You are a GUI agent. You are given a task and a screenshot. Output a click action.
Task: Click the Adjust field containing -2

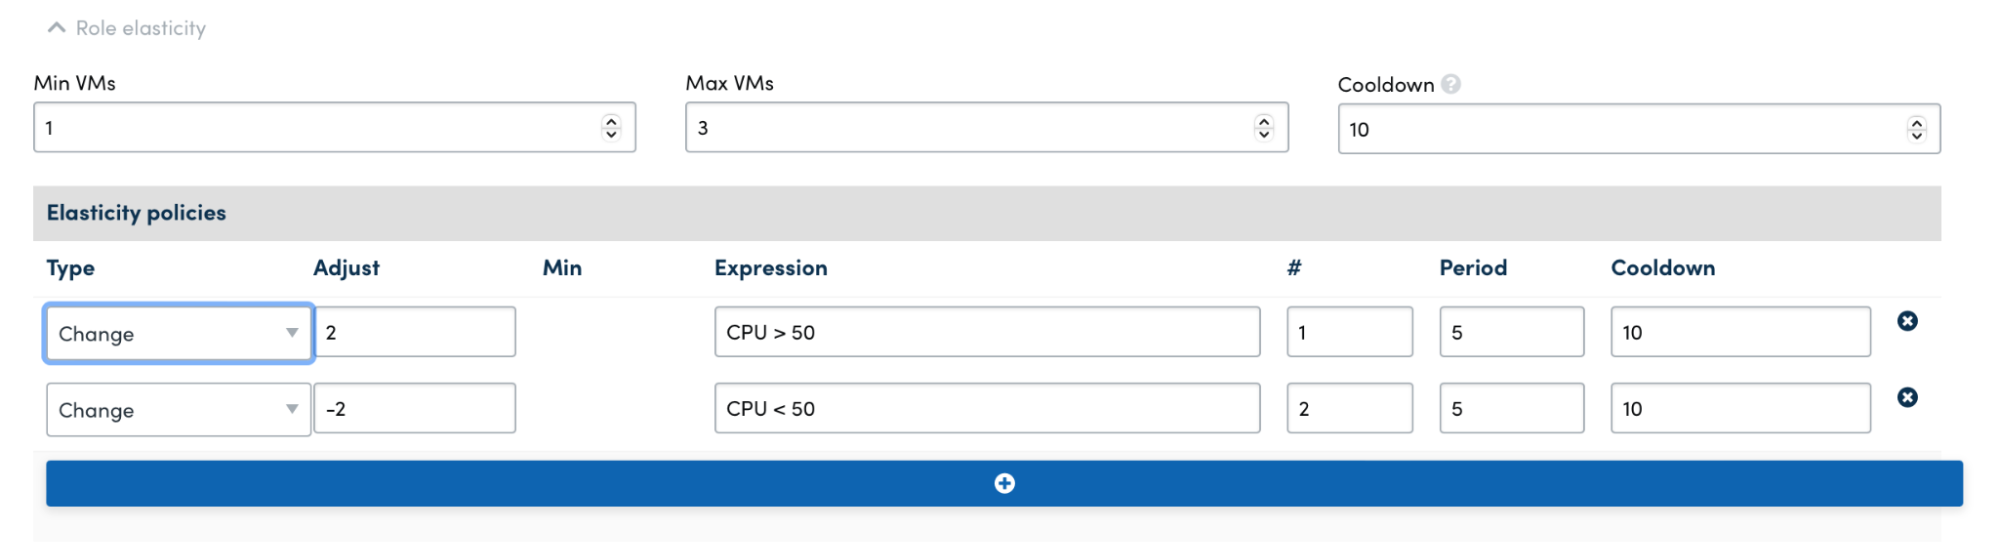(415, 409)
